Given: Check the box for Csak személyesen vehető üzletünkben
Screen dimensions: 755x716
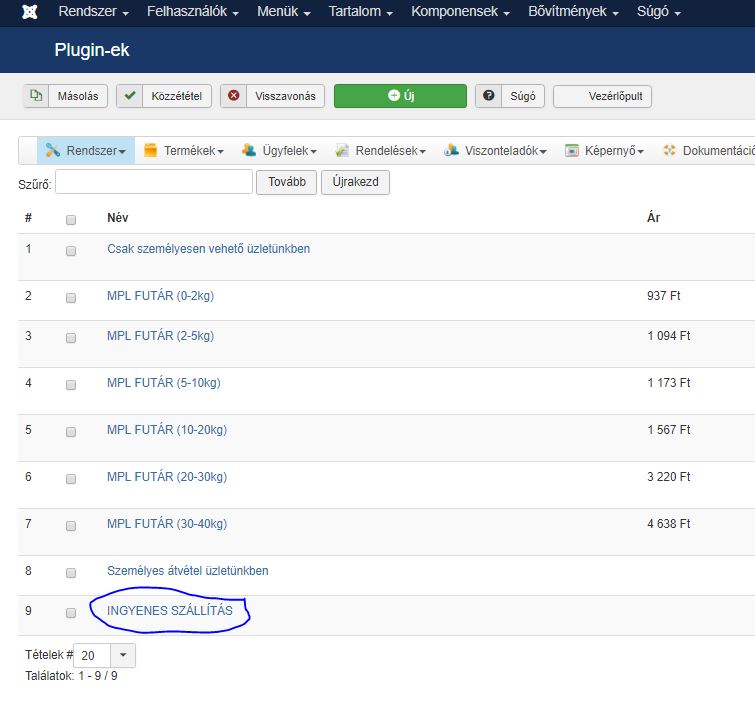Looking at the screenshot, I should [x=71, y=251].
